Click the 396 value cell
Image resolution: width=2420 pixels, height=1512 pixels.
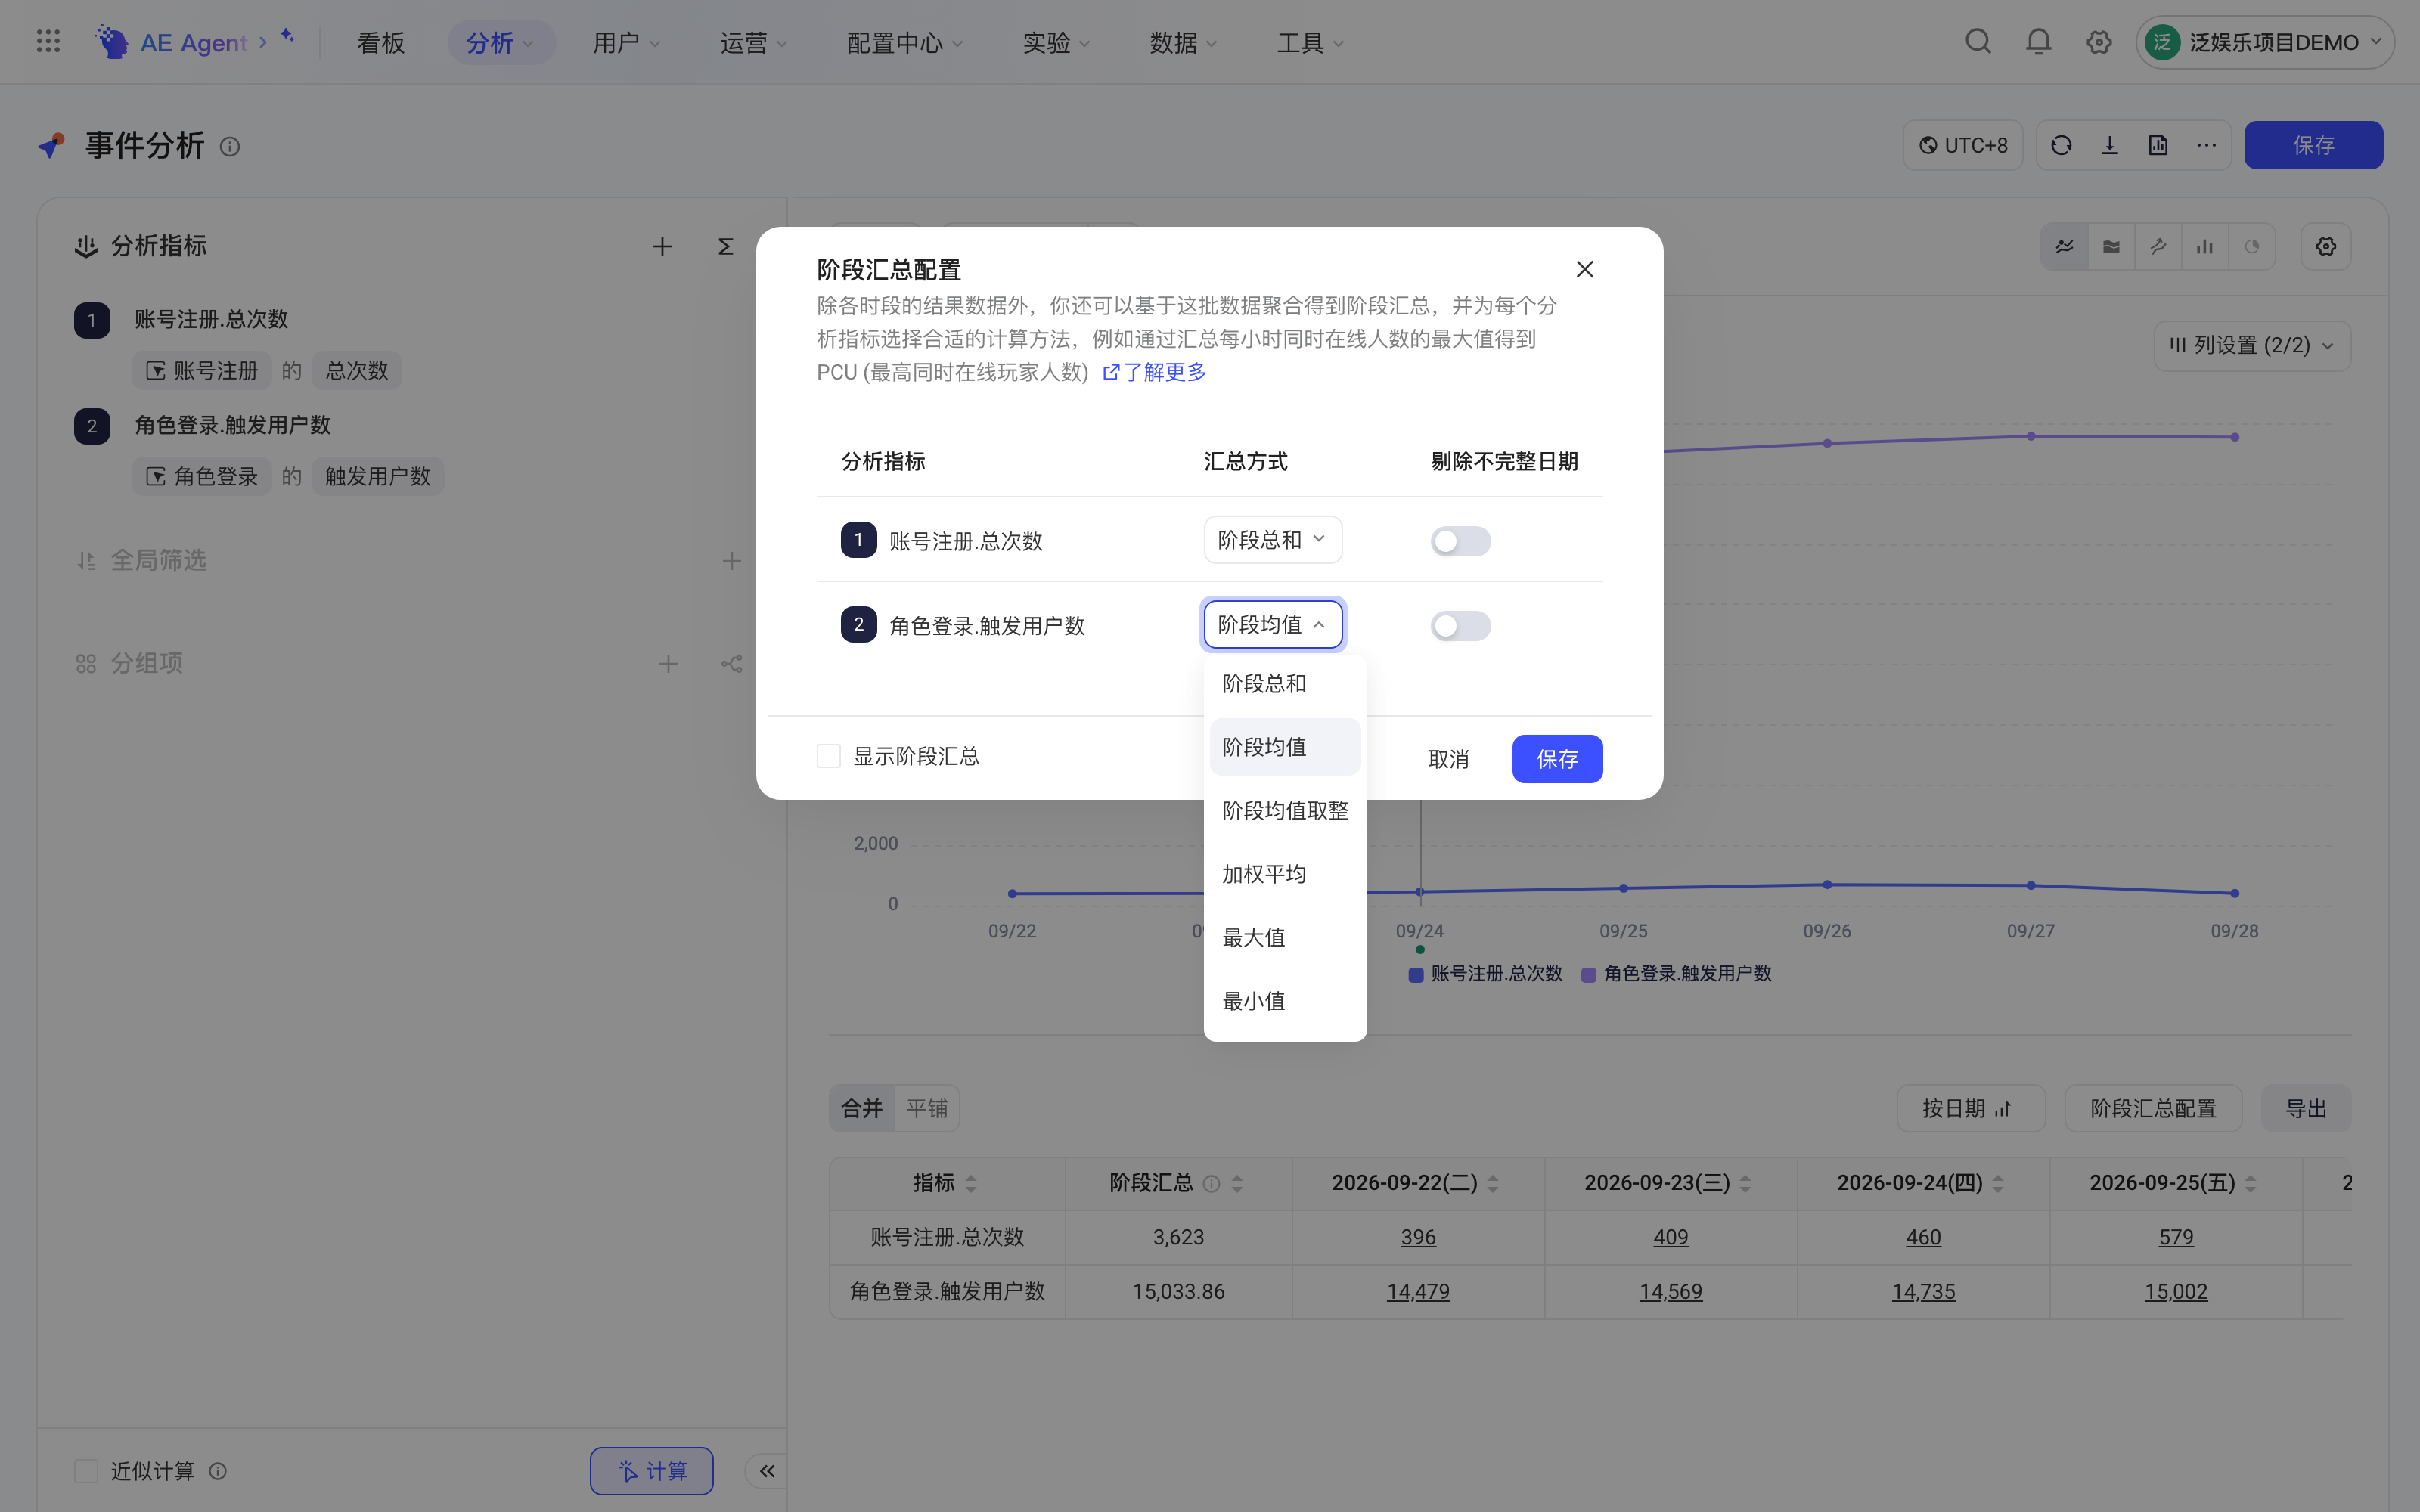point(1417,1237)
